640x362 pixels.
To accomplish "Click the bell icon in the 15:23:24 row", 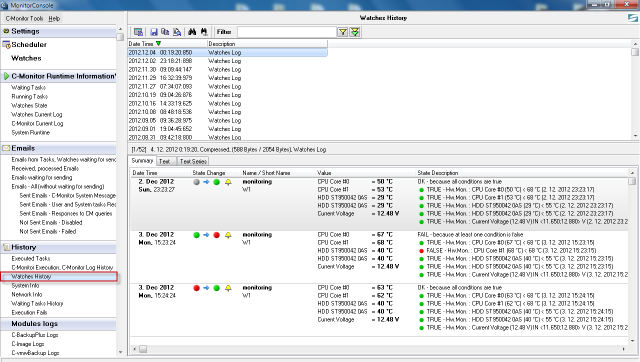I will [x=228, y=235].
